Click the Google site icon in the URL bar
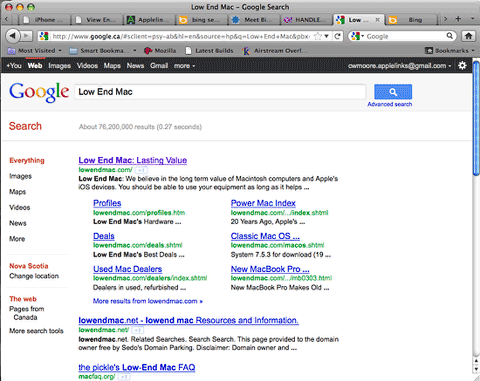The width and height of the screenshot is (480, 381). [44, 36]
